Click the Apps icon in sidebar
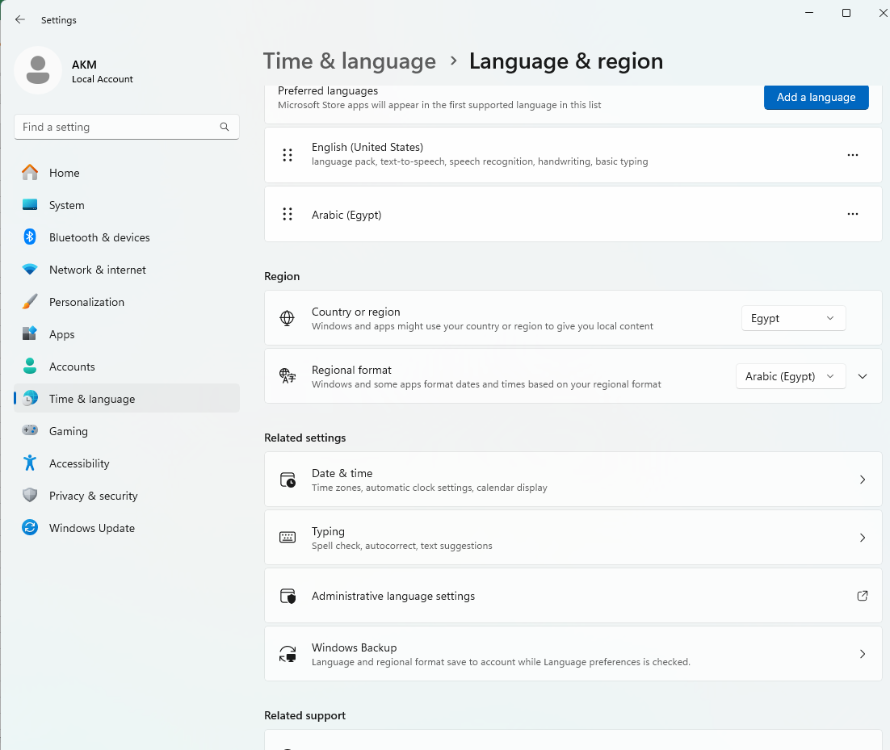The image size is (890, 750). click(30, 334)
